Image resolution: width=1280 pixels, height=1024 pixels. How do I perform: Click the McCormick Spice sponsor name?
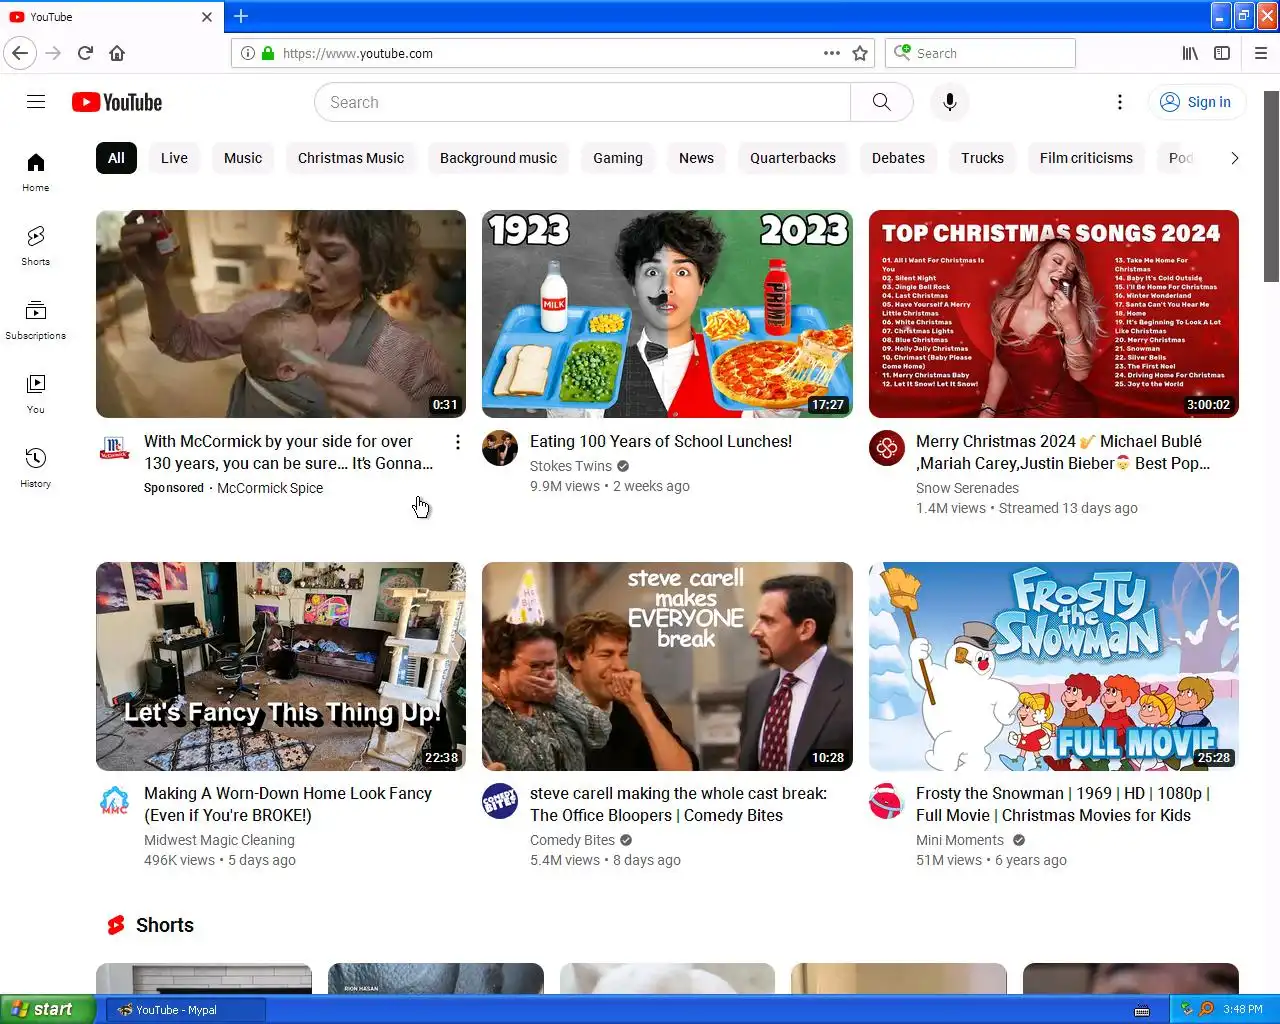270,488
